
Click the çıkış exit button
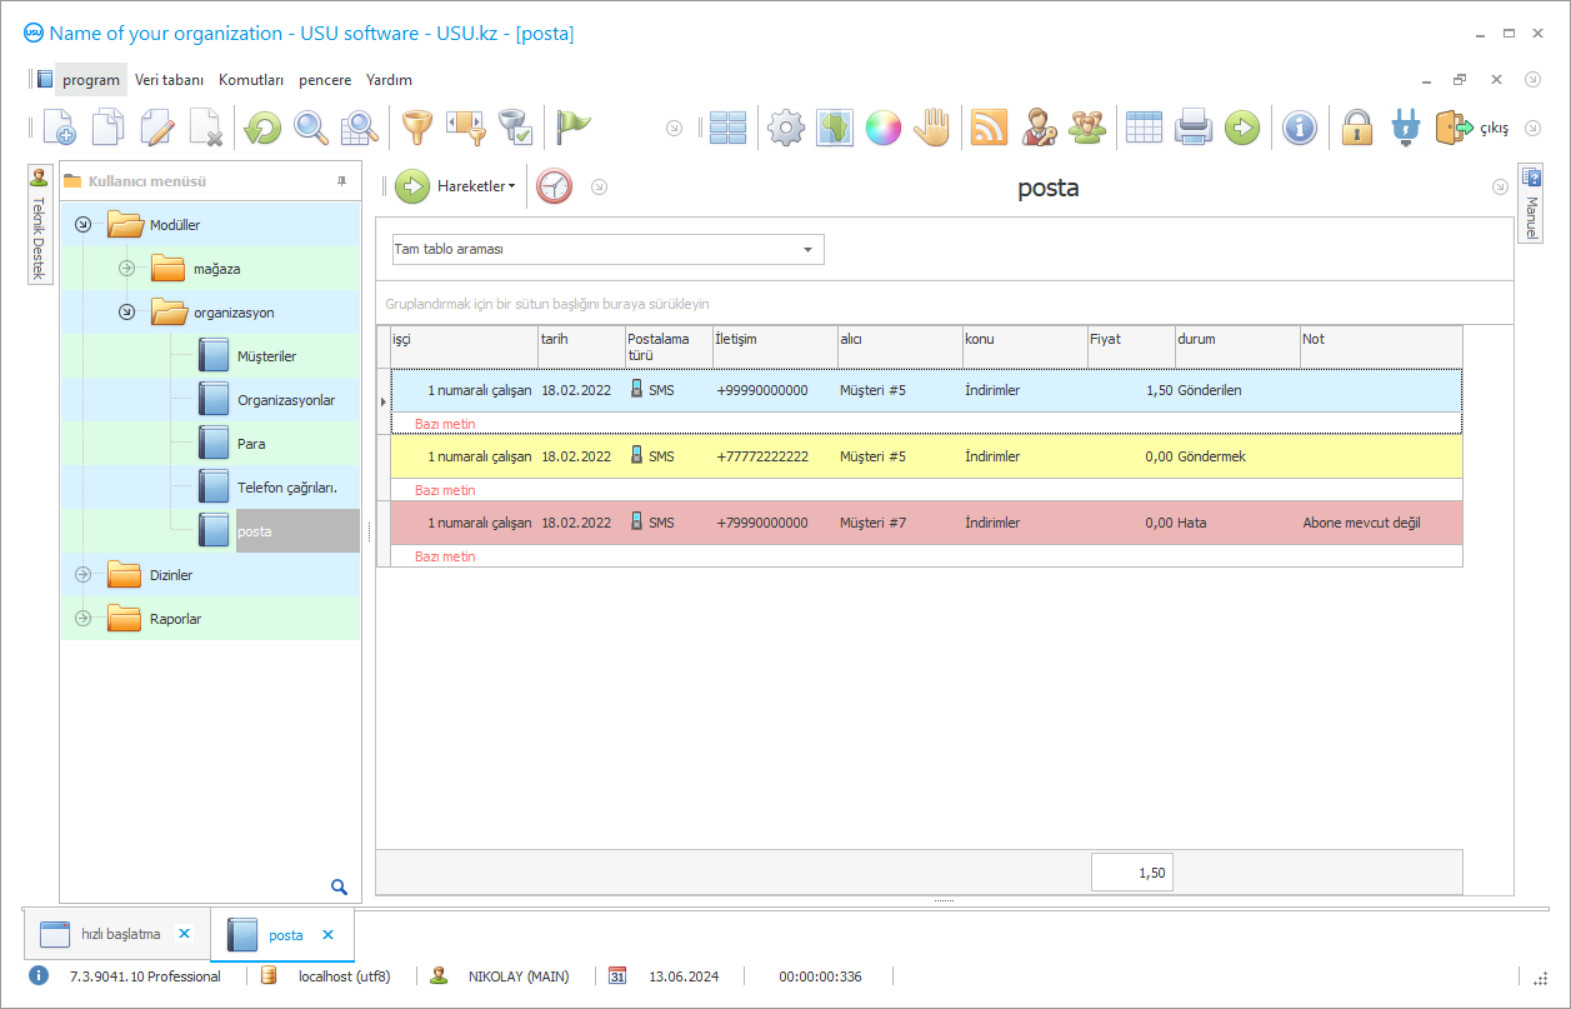coord(1472,128)
